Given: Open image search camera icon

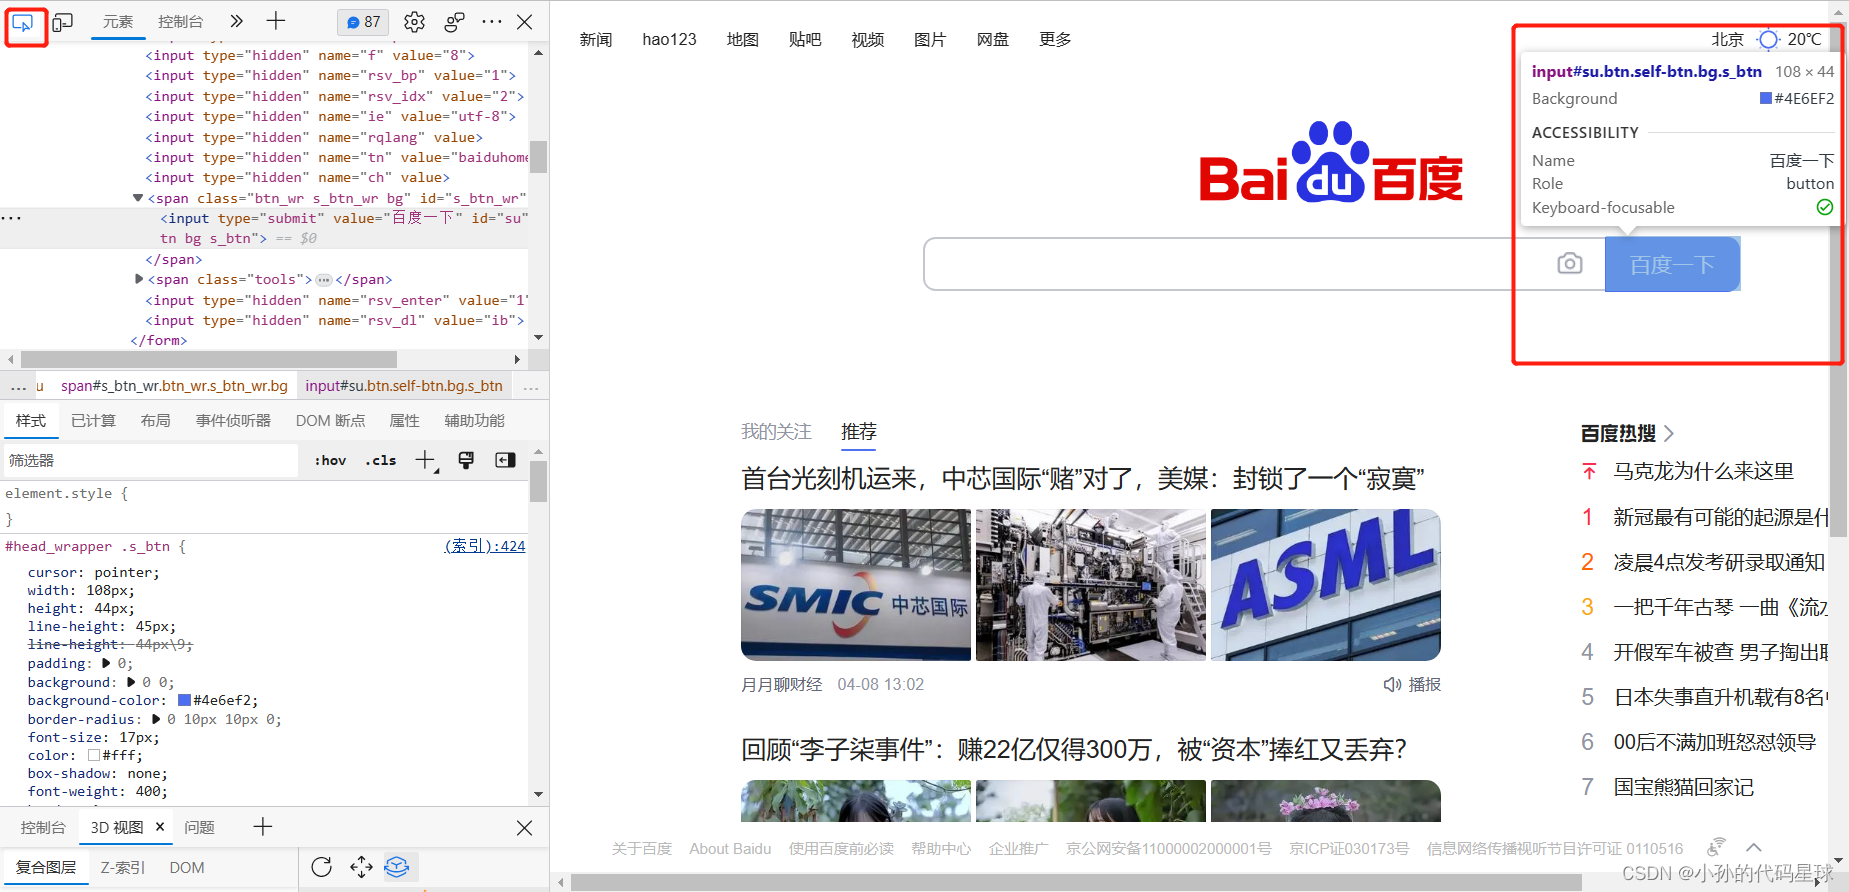Looking at the screenshot, I should point(1570,263).
